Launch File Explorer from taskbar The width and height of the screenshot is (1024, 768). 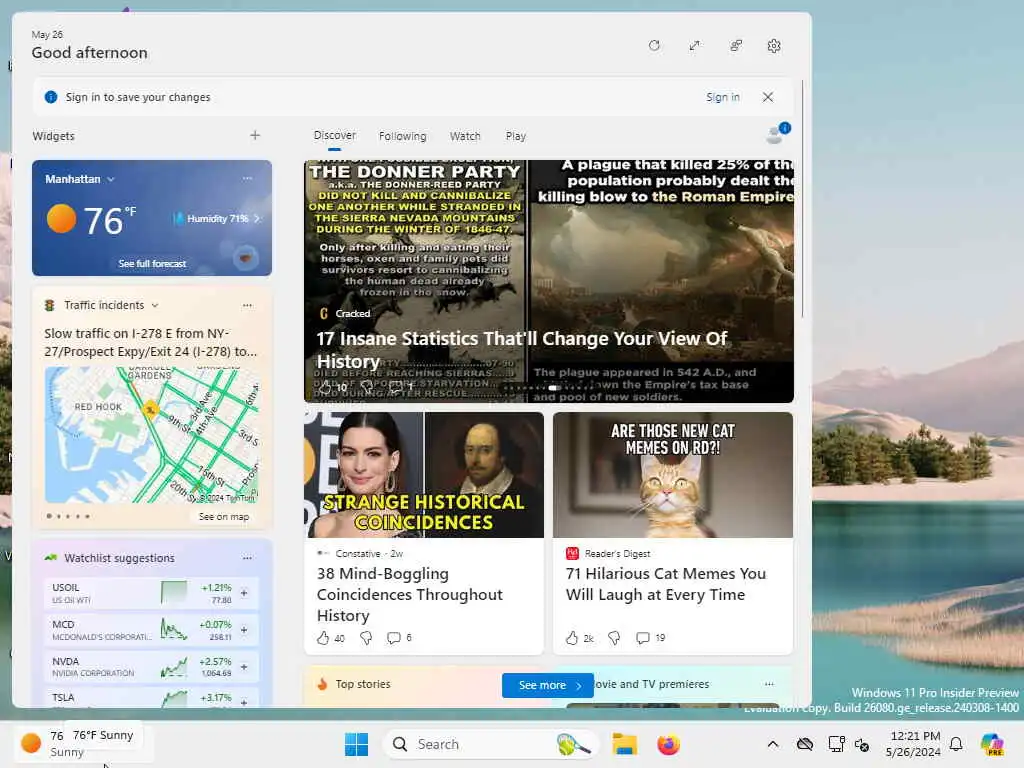coord(624,744)
